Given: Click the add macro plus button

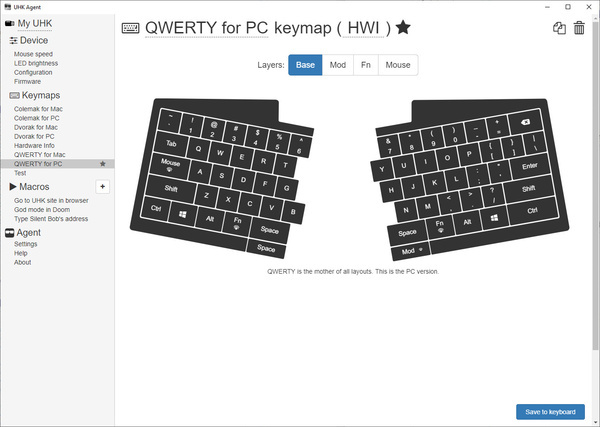Looking at the screenshot, I should click(x=102, y=187).
